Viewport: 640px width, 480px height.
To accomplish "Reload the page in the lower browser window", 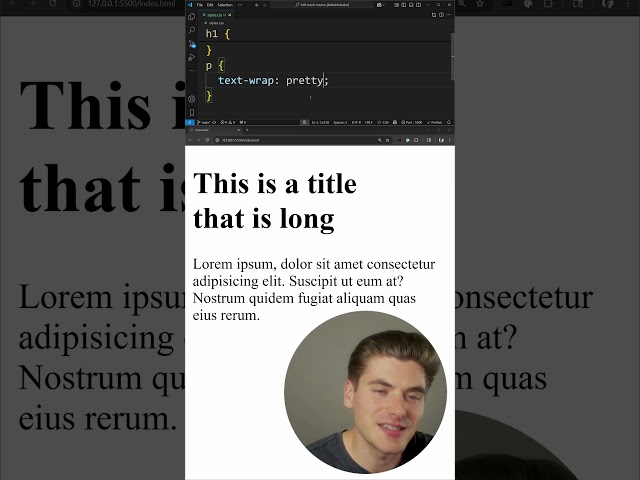I will click(x=207, y=140).
